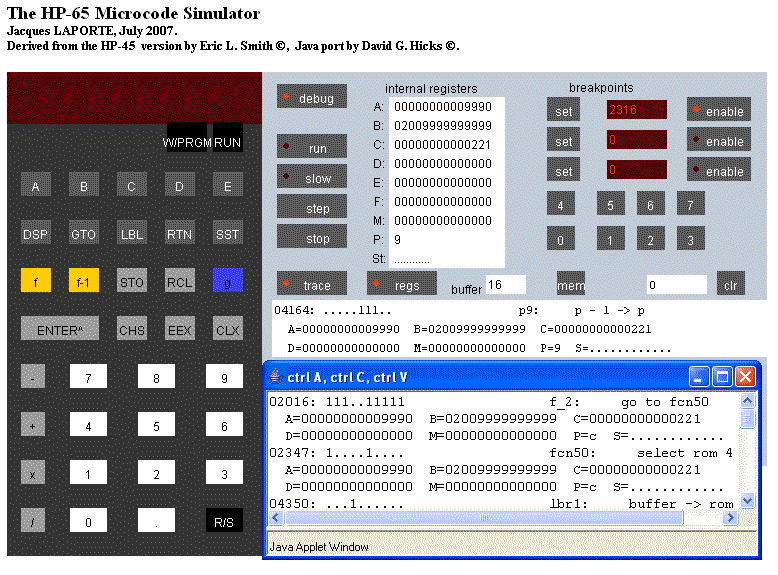Click trace window scroll left arrow
Screen dimensions: 778x575
point(276,517)
